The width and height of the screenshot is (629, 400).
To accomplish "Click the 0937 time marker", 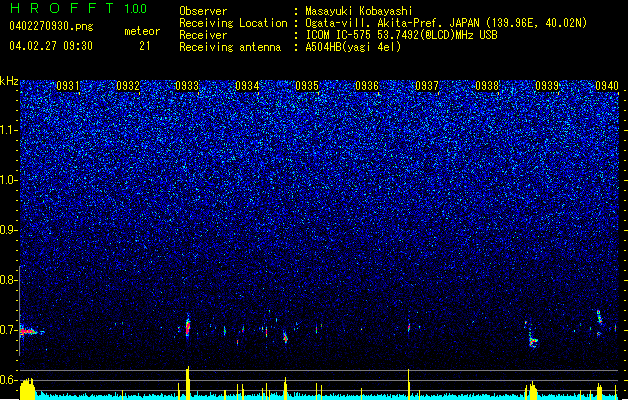I will tap(427, 86).
